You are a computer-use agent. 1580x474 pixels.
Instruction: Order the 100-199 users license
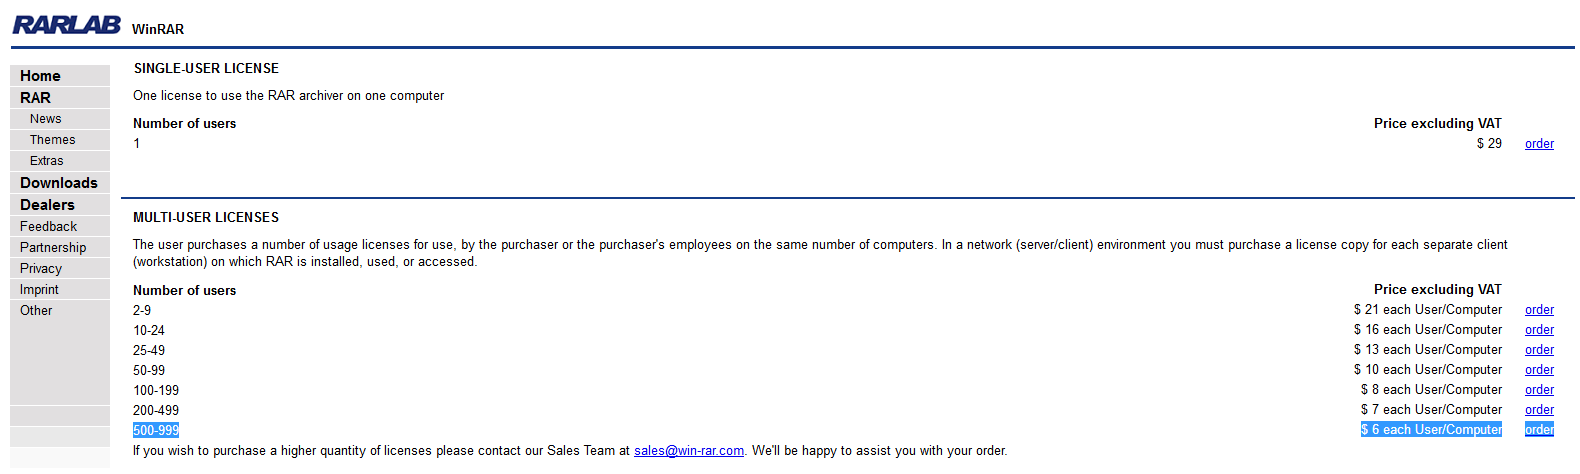[1539, 390]
